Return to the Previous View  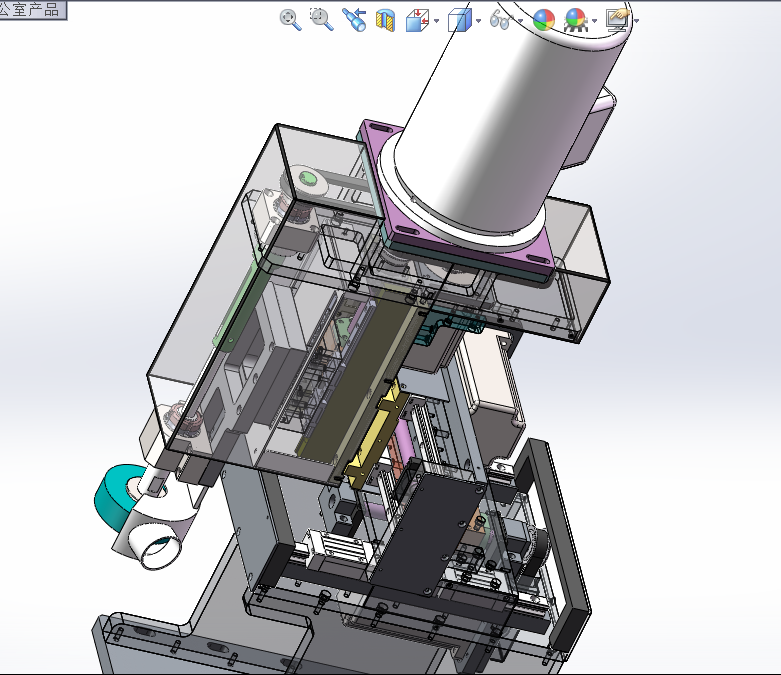(x=354, y=19)
